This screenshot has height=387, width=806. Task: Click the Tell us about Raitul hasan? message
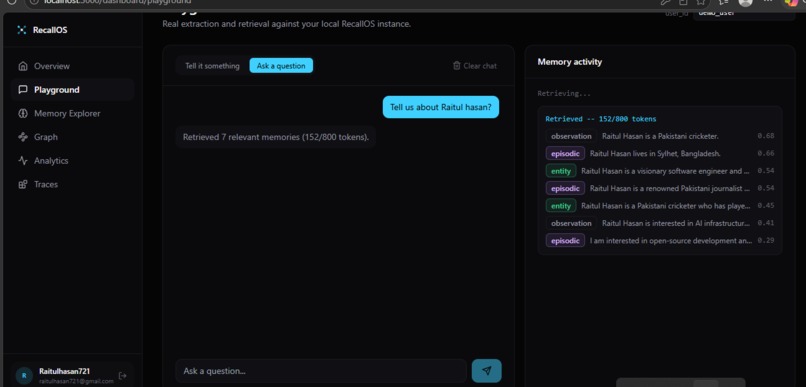coord(441,107)
